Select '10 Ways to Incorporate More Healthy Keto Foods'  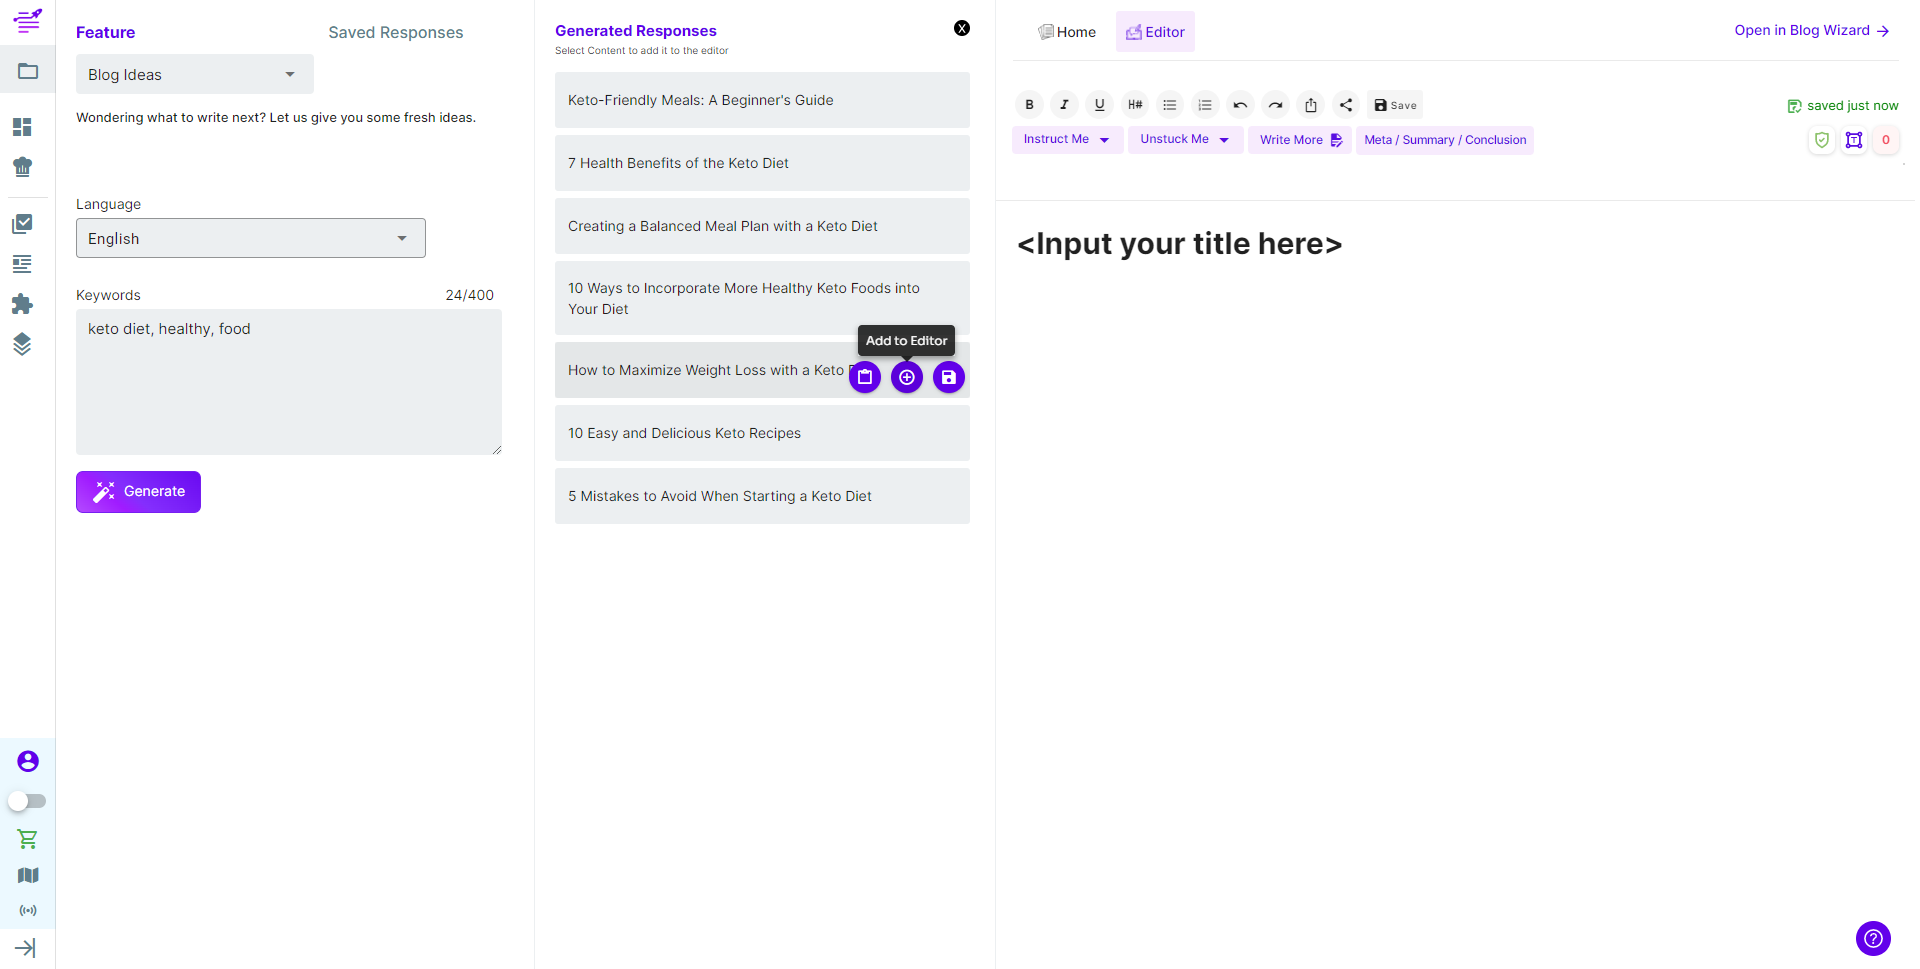(x=762, y=298)
